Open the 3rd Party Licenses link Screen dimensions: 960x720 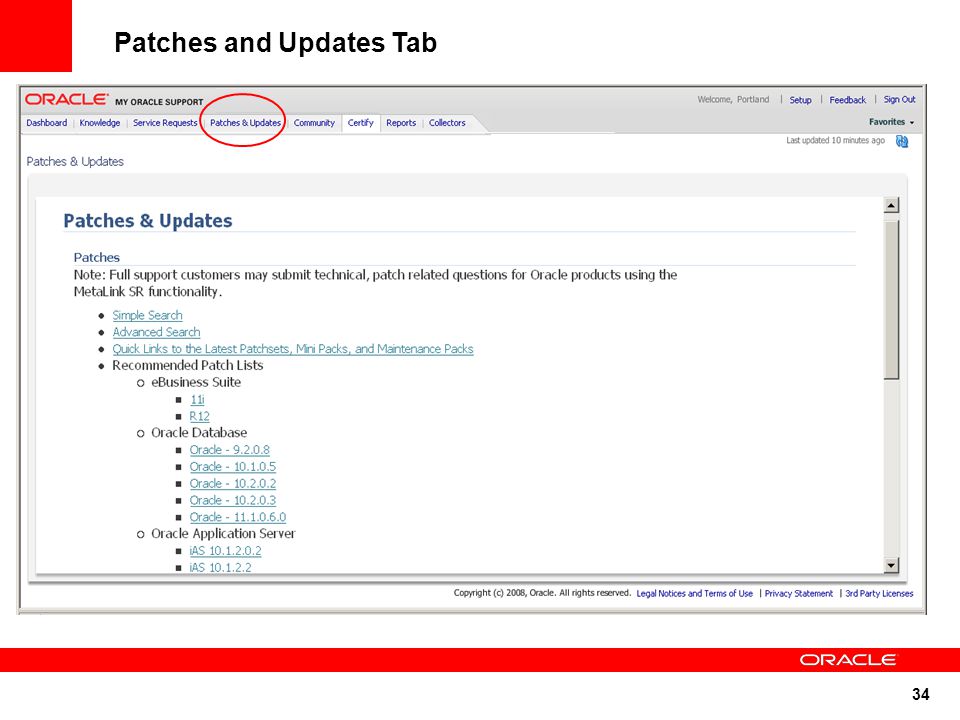click(x=879, y=593)
